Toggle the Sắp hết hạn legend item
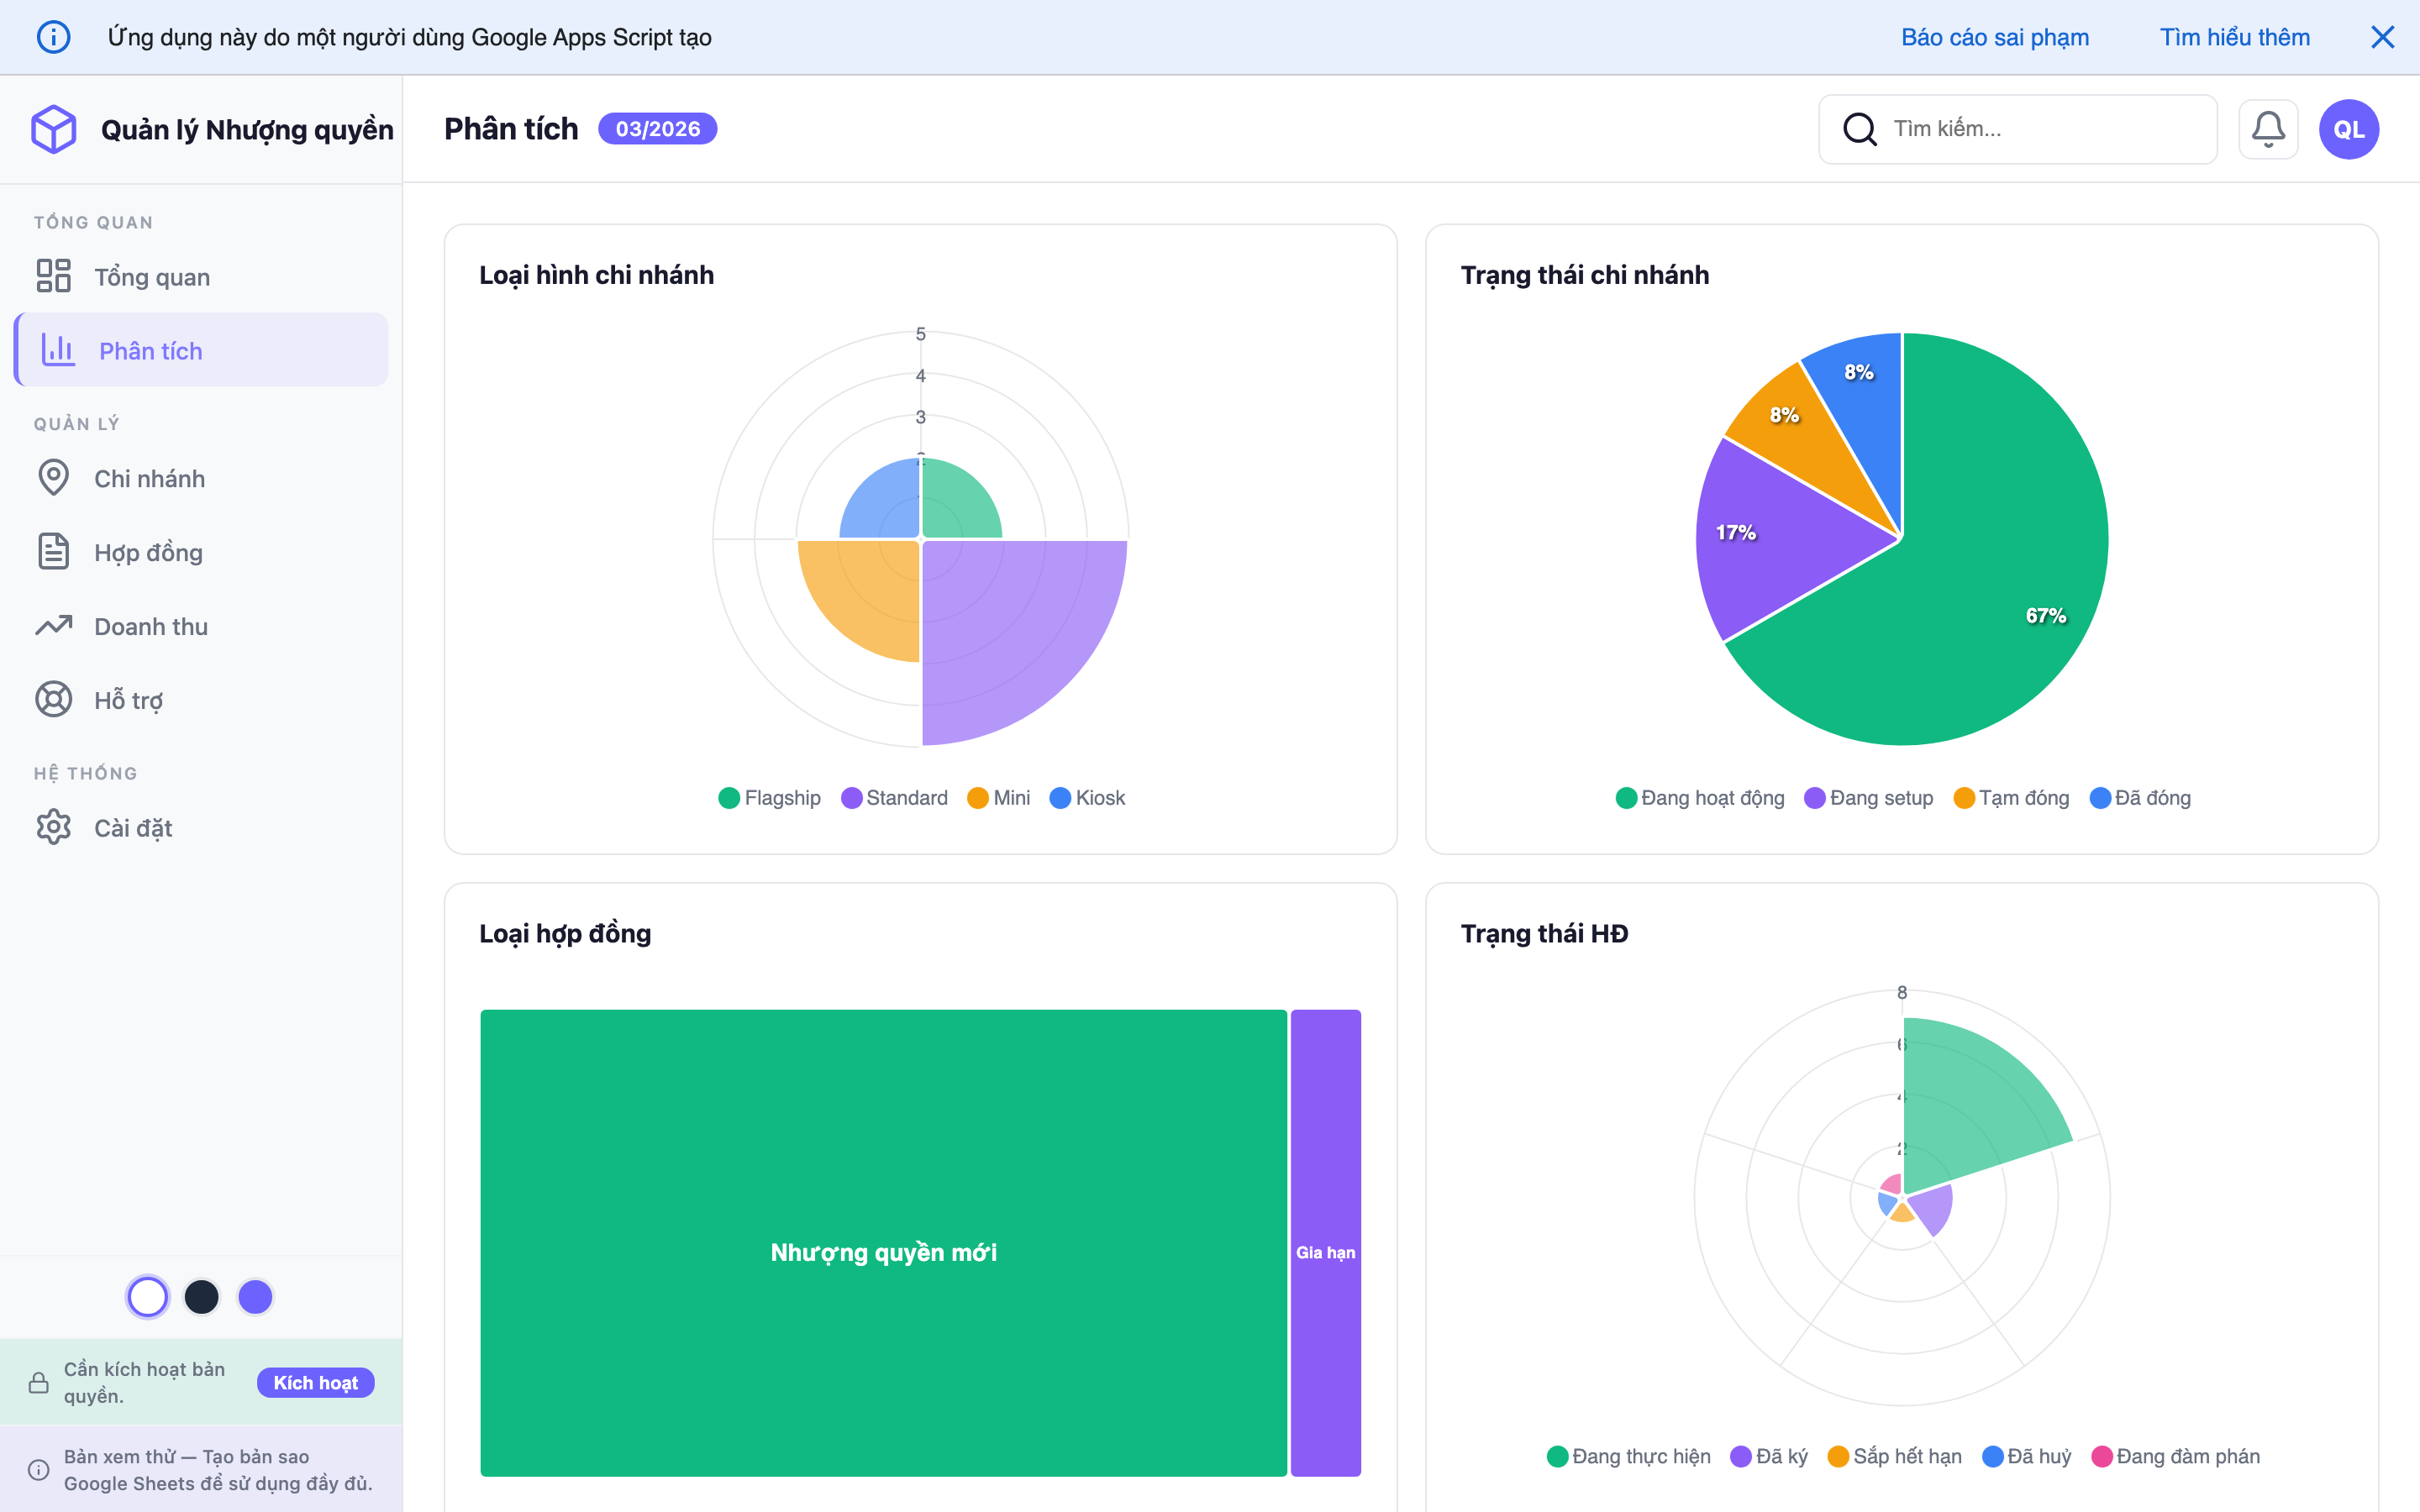Viewport: 2420px width, 1512px height. (x=1894, y=1456)
